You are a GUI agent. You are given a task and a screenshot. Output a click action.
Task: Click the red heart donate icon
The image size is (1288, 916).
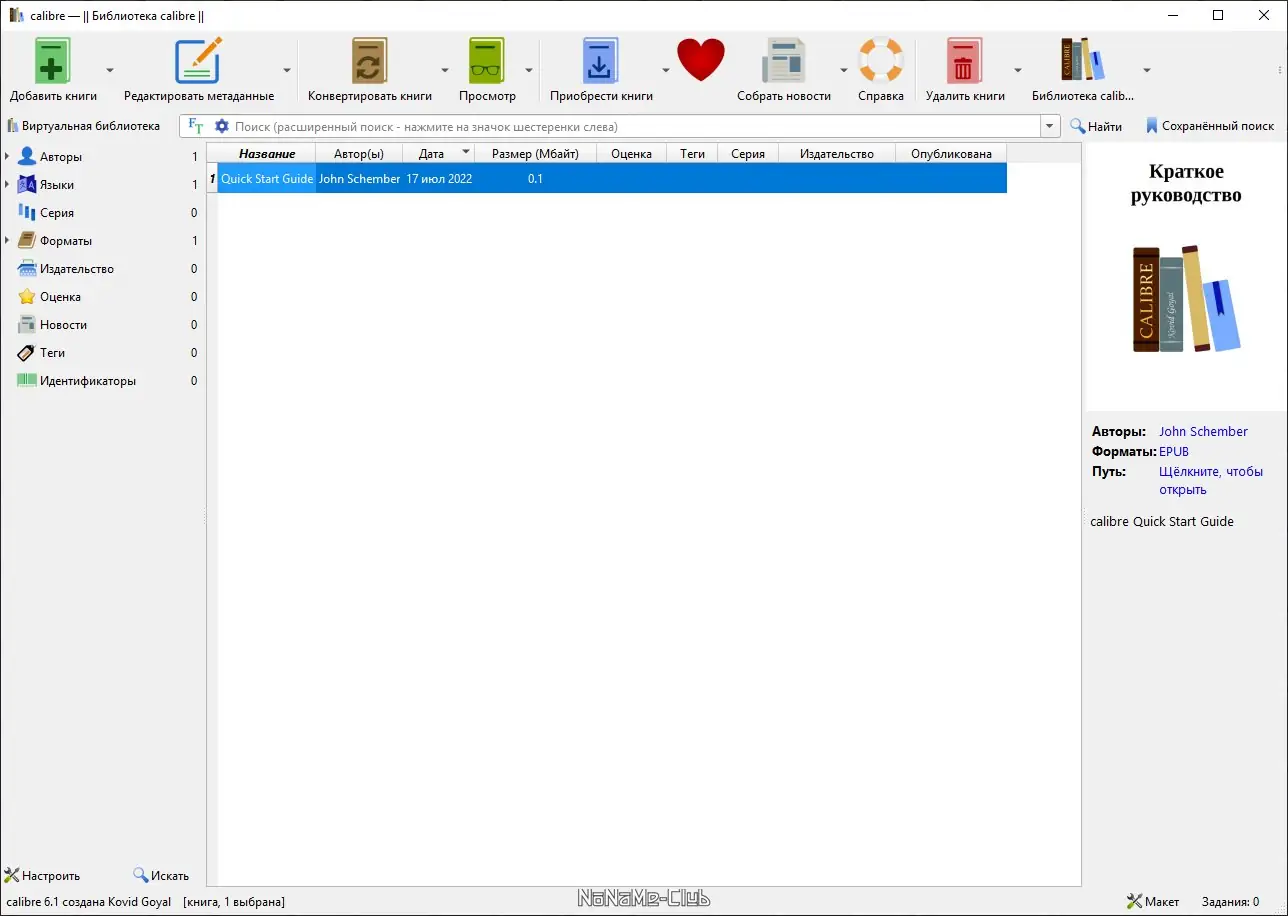tap(700, 61)
